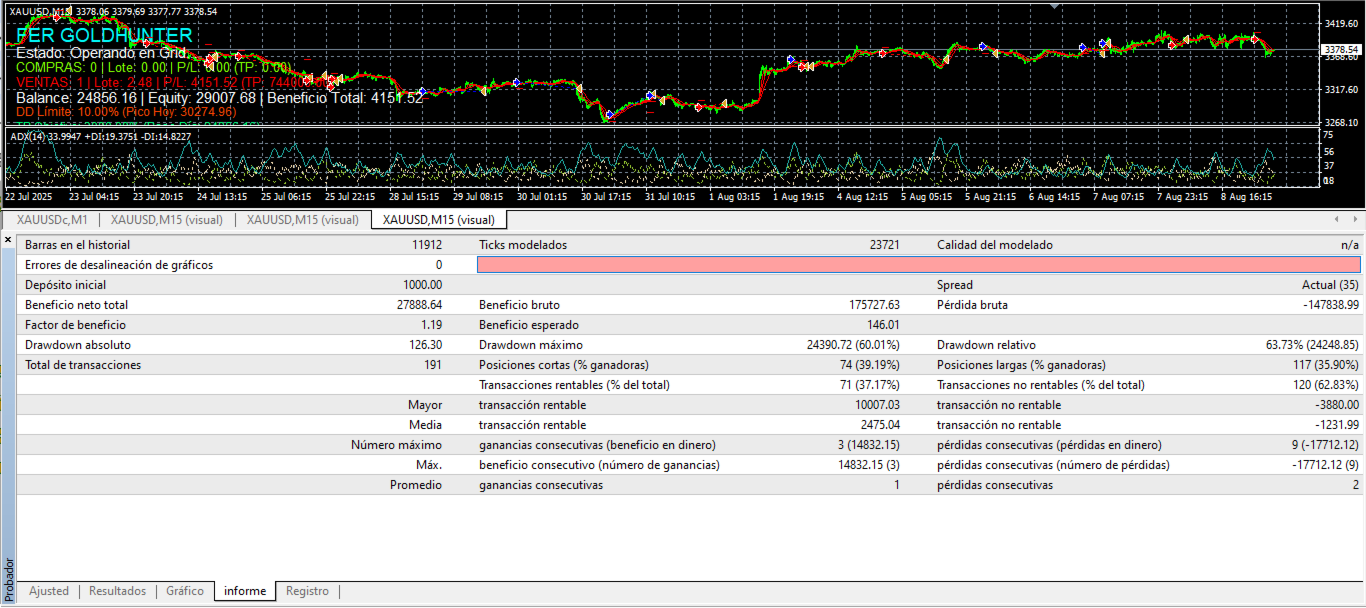This screenshot has width=1366, height=608.
Task: Click consecutive wins value 3 (14832.15)
Action: point(867,445)
